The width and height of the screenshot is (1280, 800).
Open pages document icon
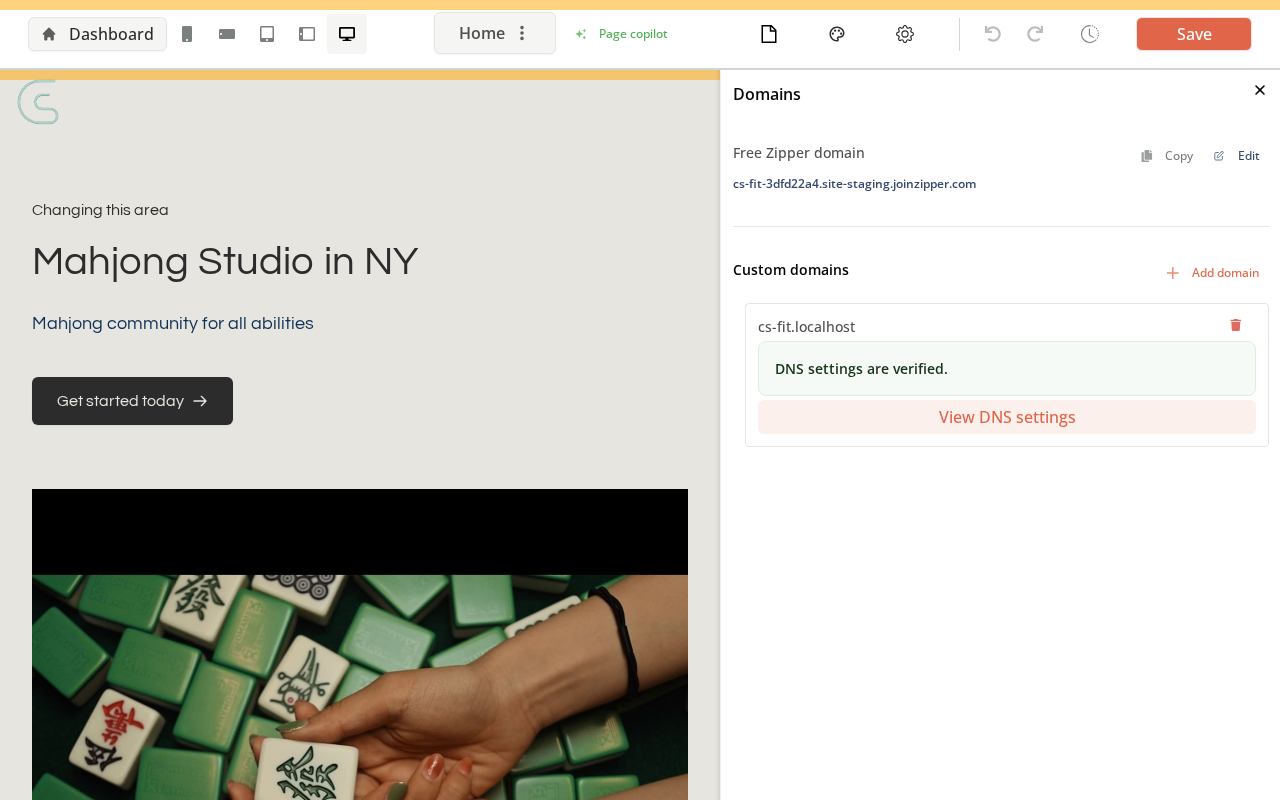point(769,34)
